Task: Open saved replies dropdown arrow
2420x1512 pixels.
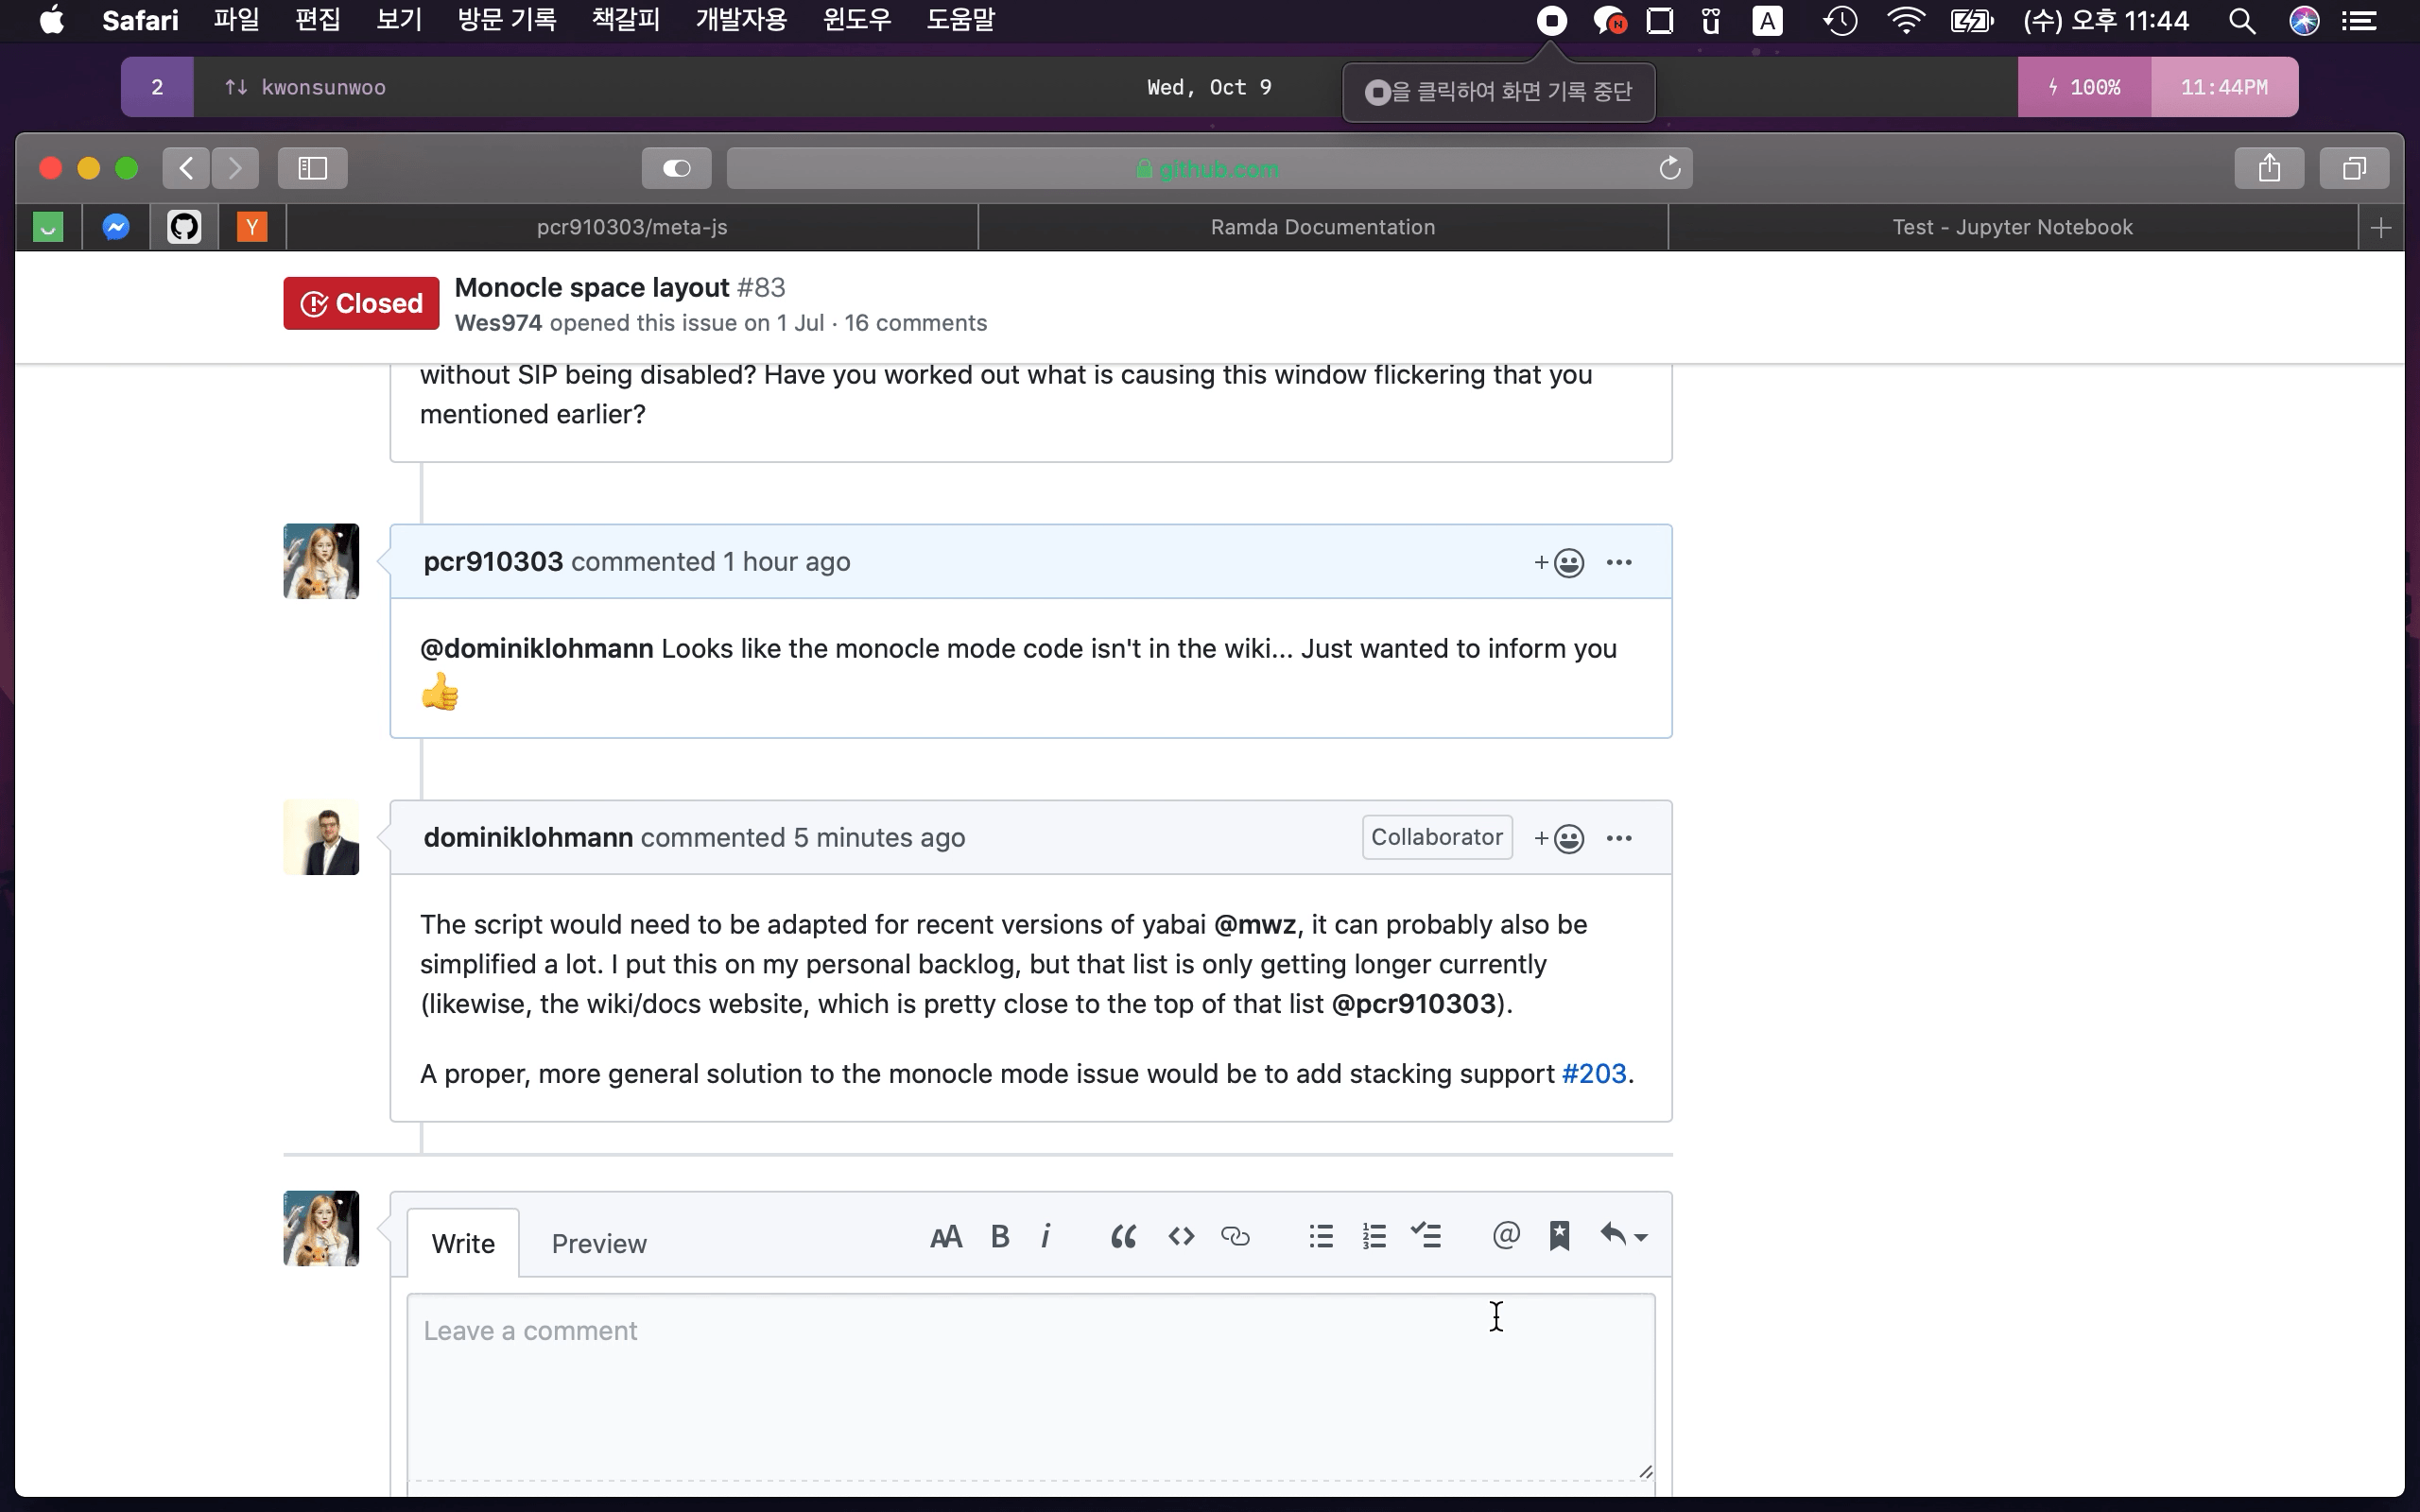Action: [1624, 1237]
